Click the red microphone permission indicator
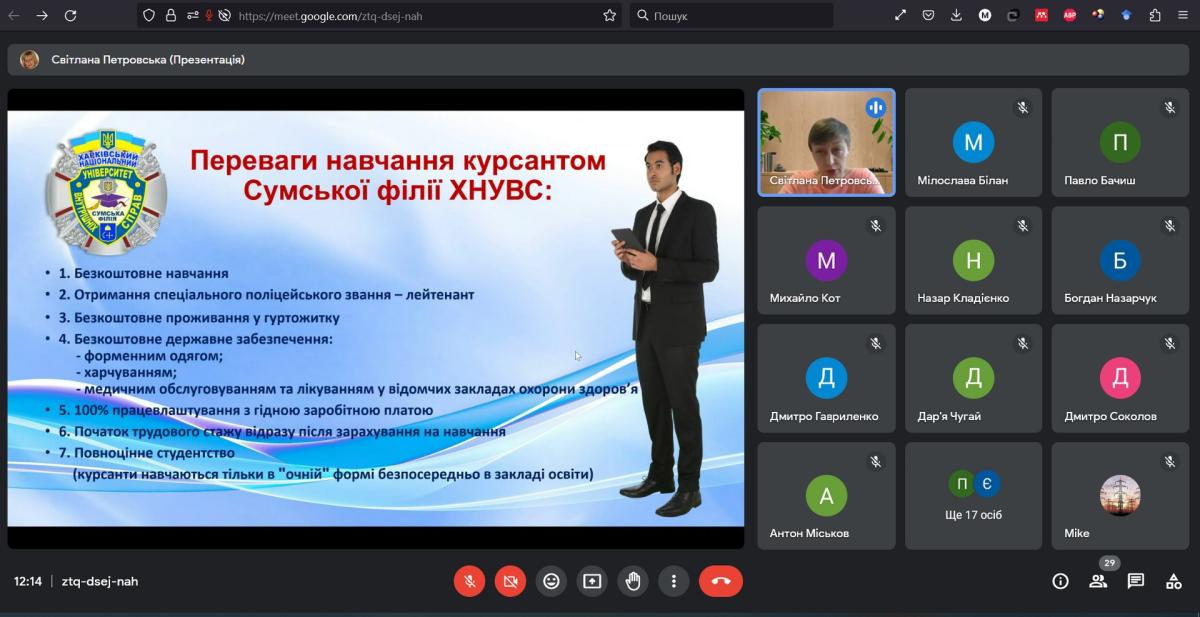This screenshot has width=1200, height=617. point(209,15)
